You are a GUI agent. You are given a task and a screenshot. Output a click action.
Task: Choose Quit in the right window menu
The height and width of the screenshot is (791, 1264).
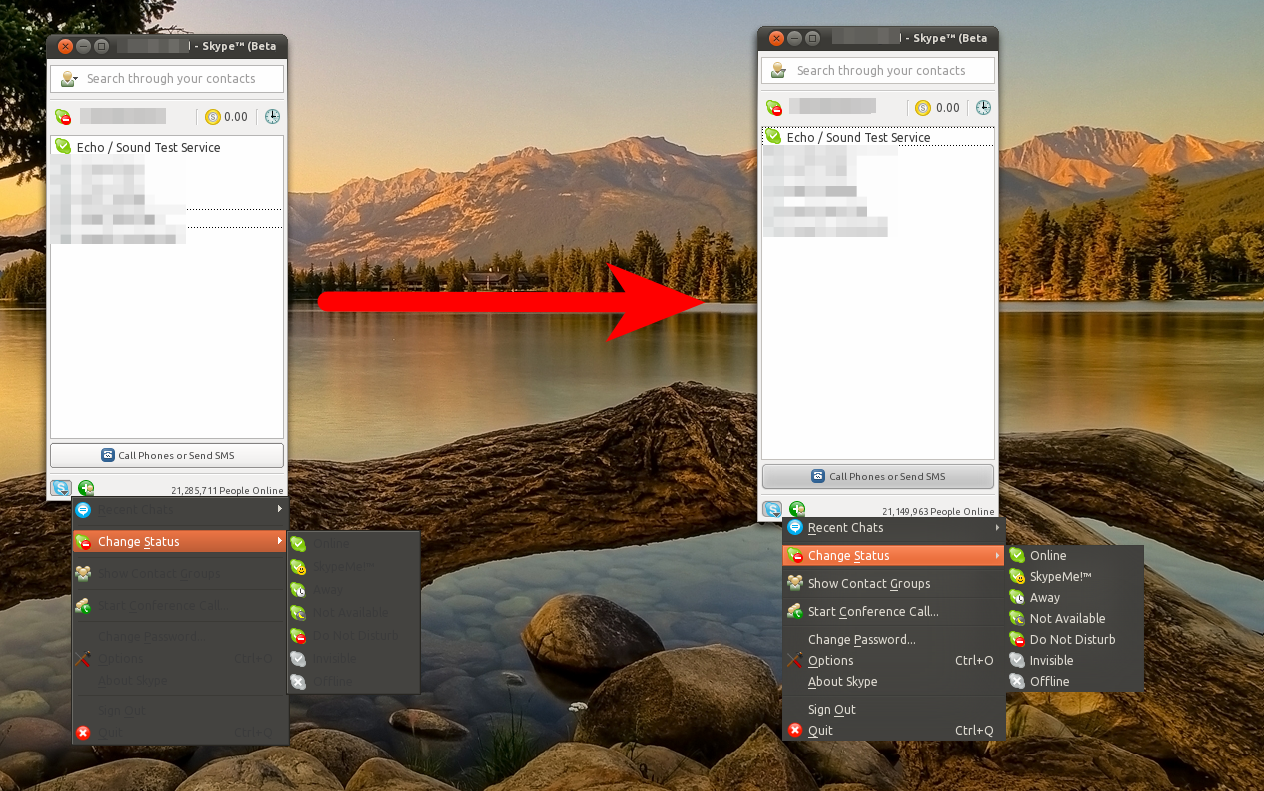click(894, 730)
